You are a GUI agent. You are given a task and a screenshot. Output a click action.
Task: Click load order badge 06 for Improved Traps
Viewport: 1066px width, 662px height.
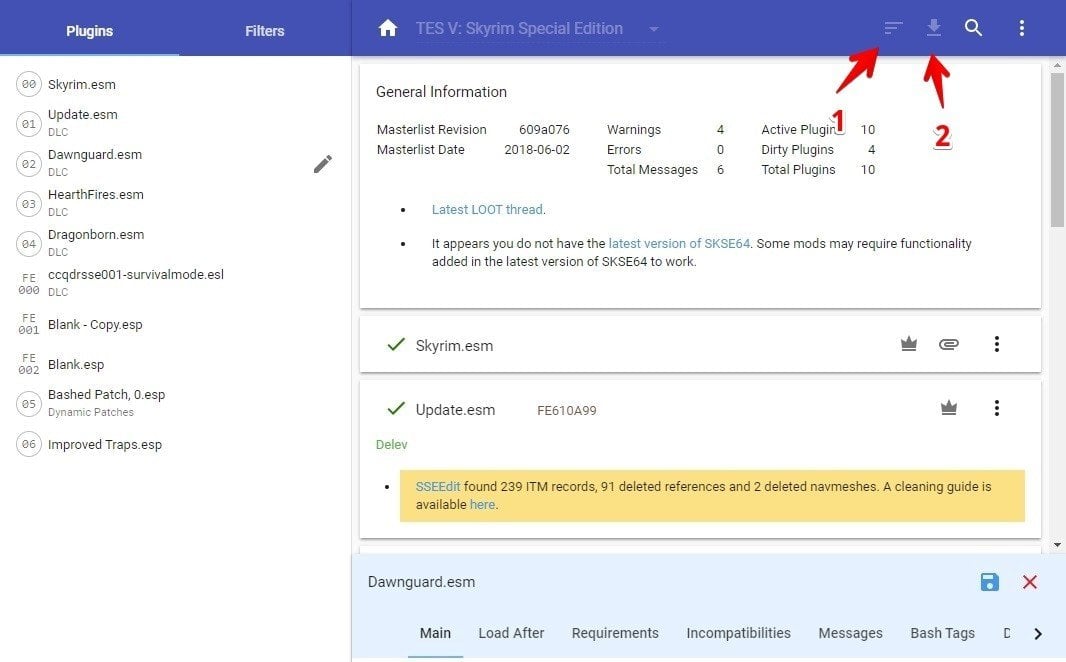click(29, 445)
